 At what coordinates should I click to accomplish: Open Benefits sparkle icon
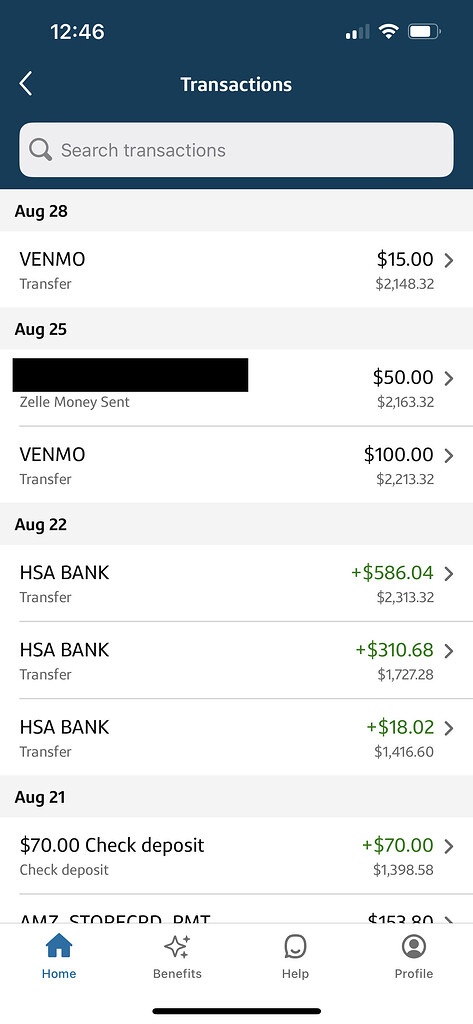pos(177,946)
